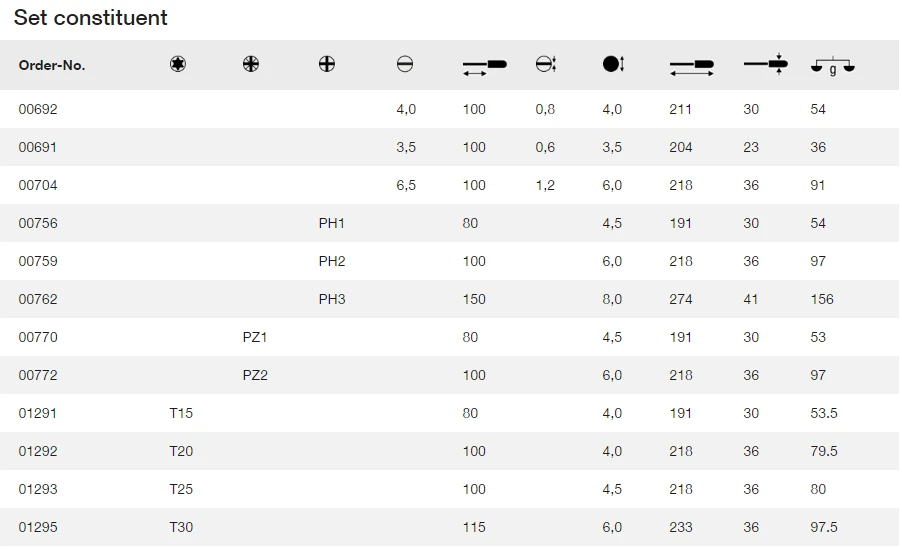Viewport: 902px width, 549px height.
Task: Click the PZ1 cell
Action: 255,337
